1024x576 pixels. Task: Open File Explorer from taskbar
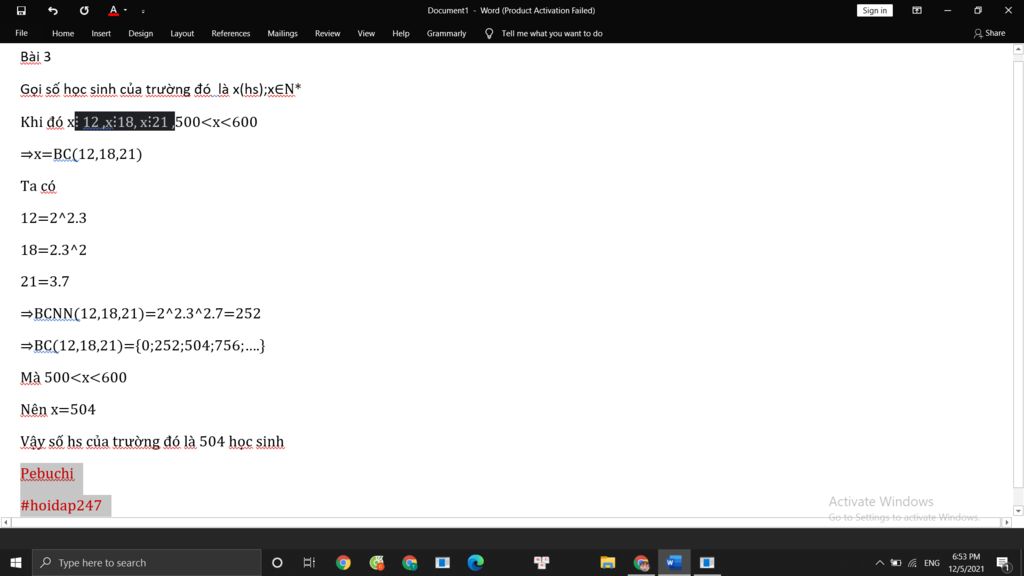(x=608, y=562)
